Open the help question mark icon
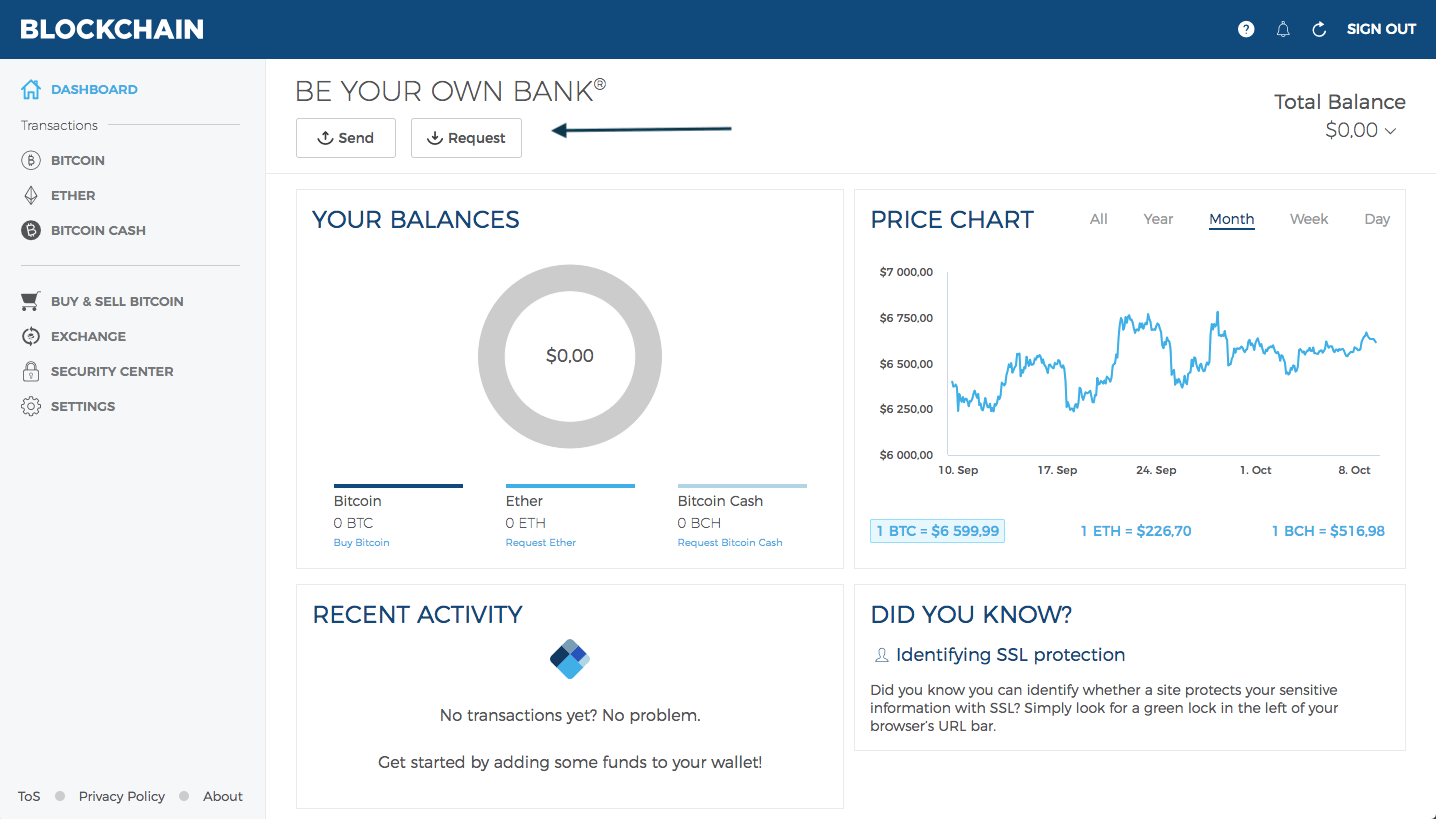 point(1245,29)
